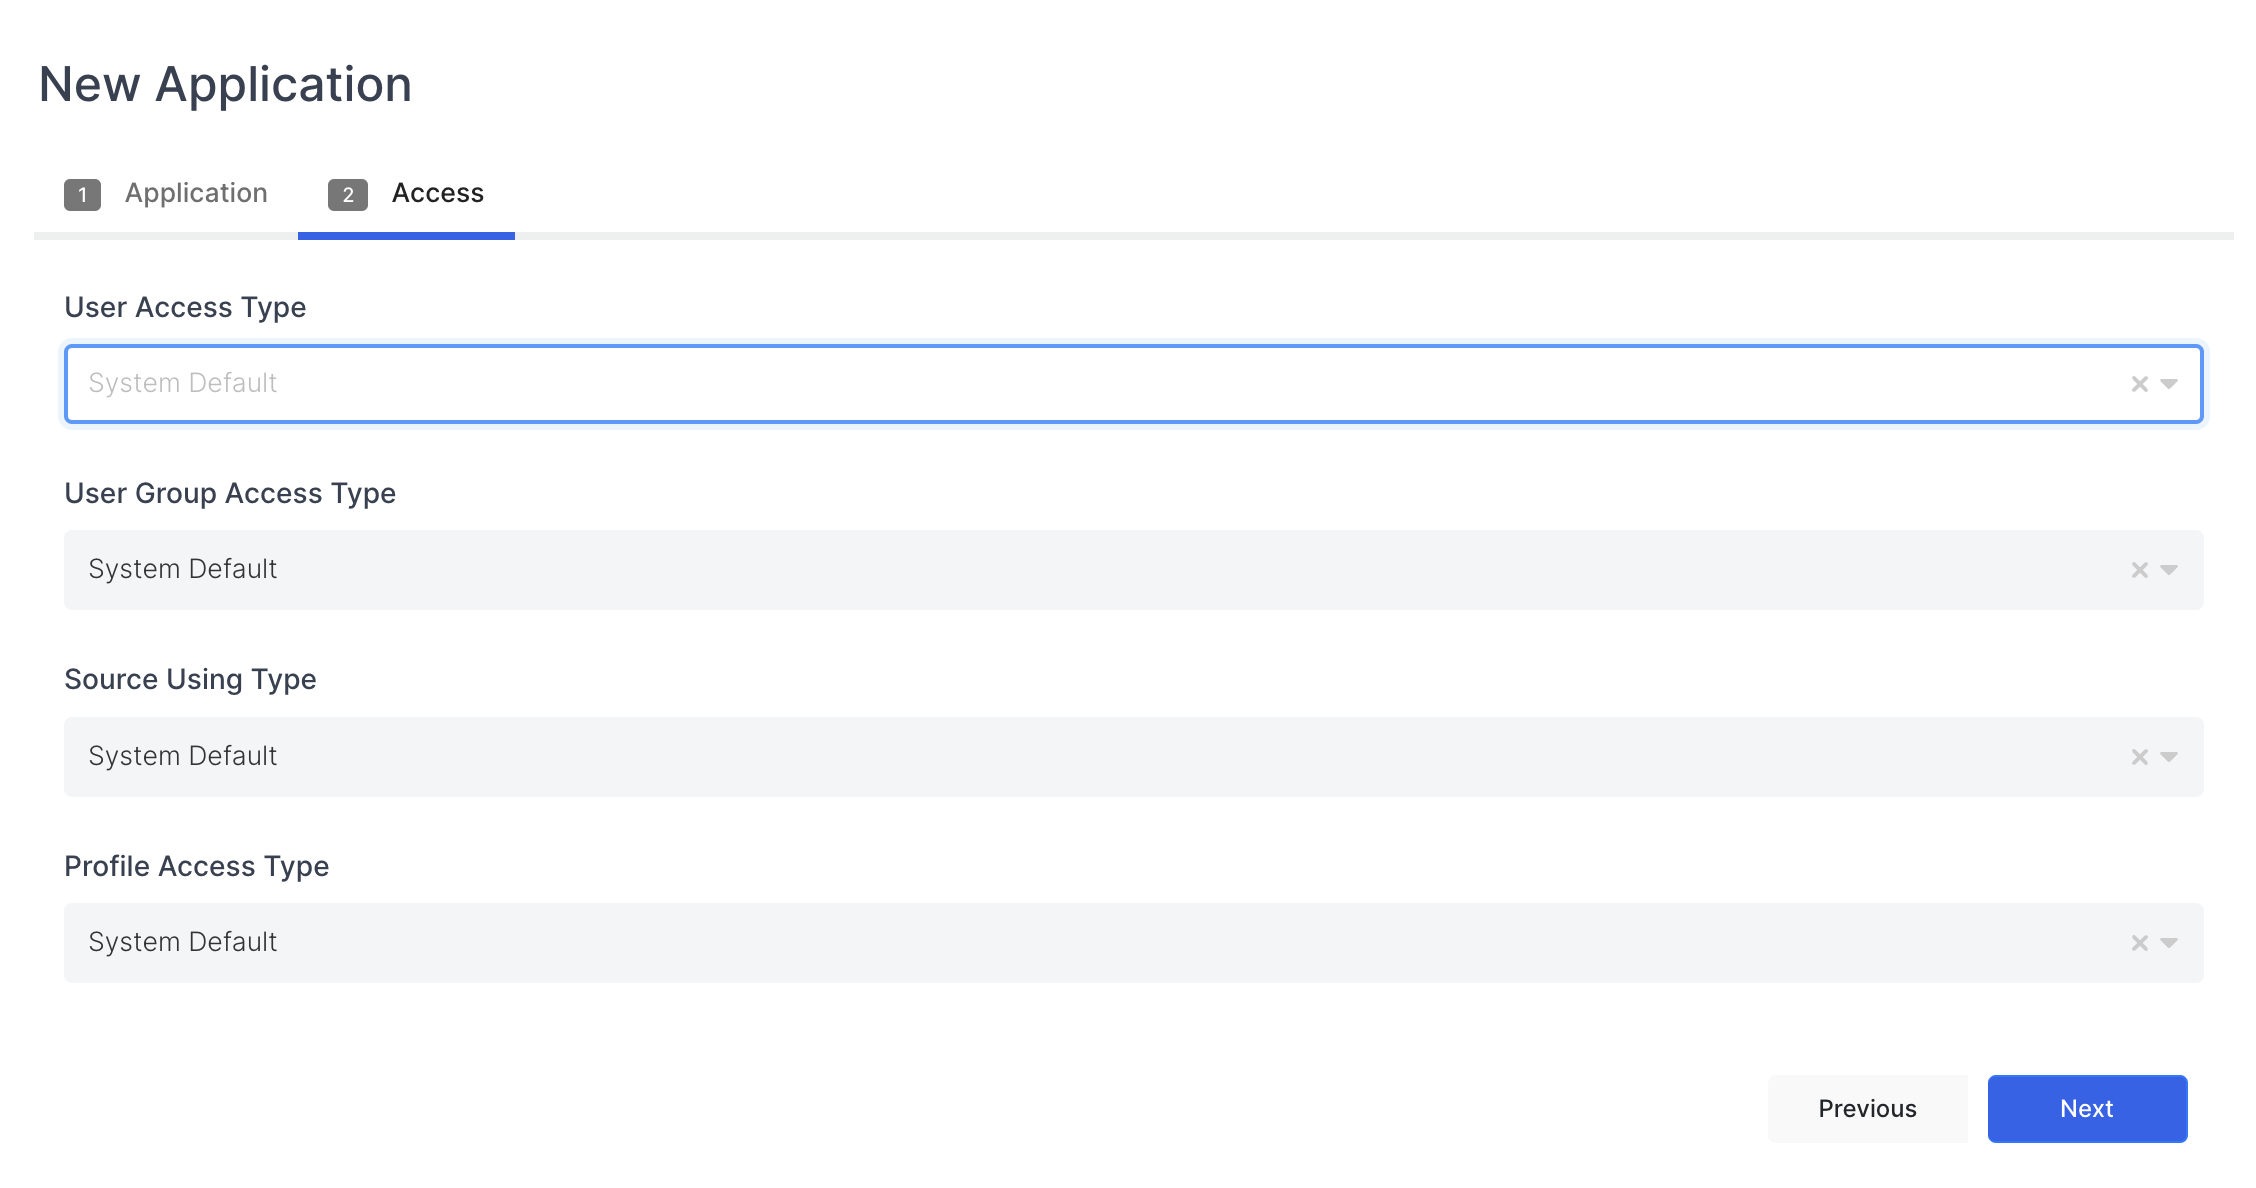Click the step 1 number badge
The height and width of the screenshot is (1188, 2256).
tap(82, 194)
